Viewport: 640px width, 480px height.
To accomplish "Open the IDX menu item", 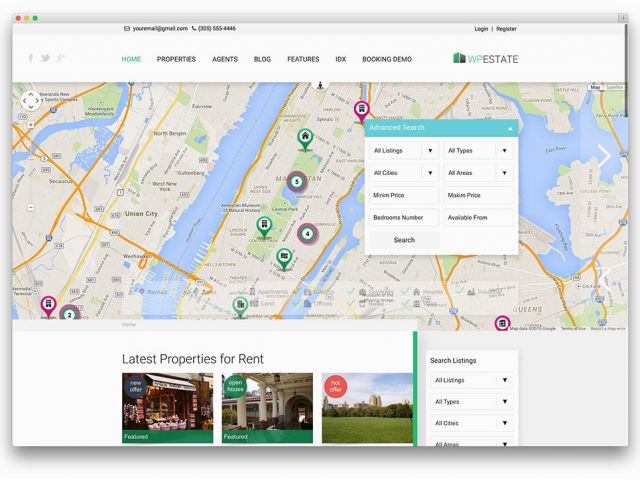I will [x=341, y=59].
